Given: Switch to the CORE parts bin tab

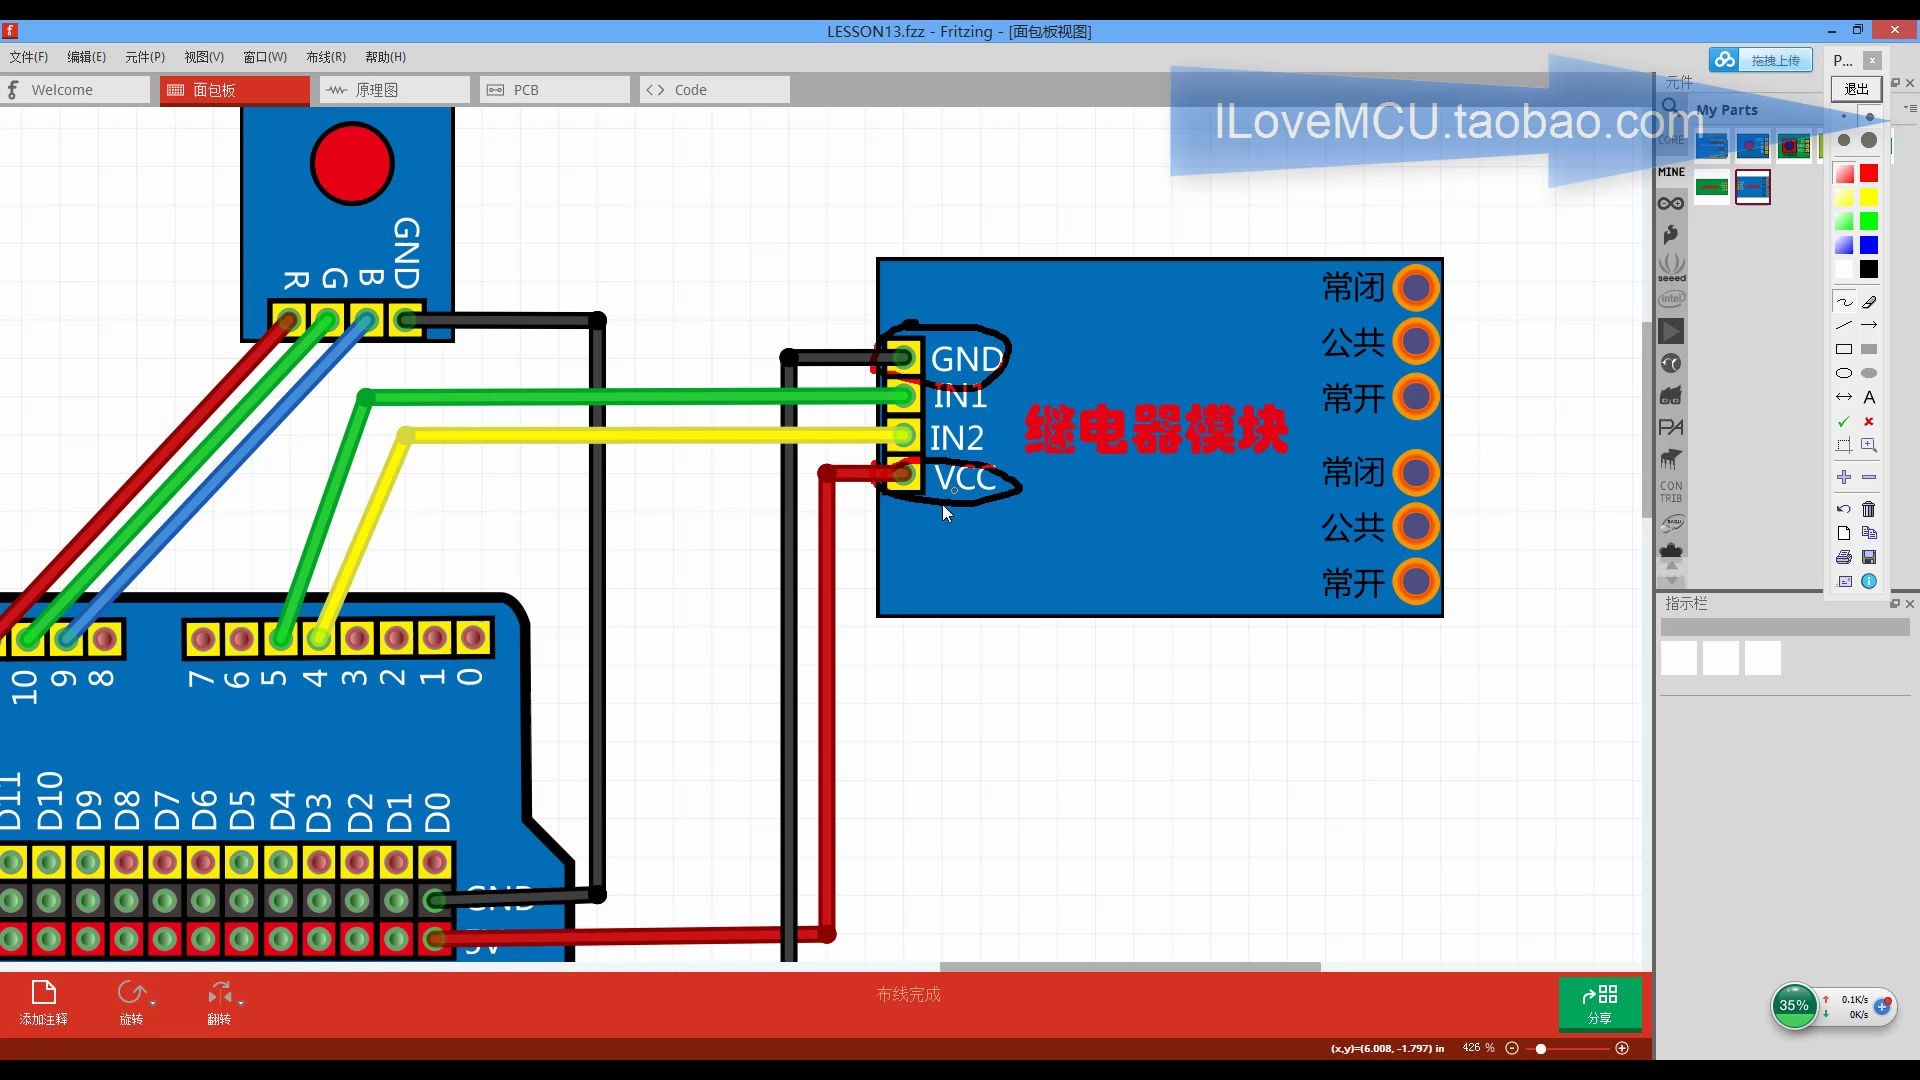Looking at the screenshot, I should [x=1670, y=139].
